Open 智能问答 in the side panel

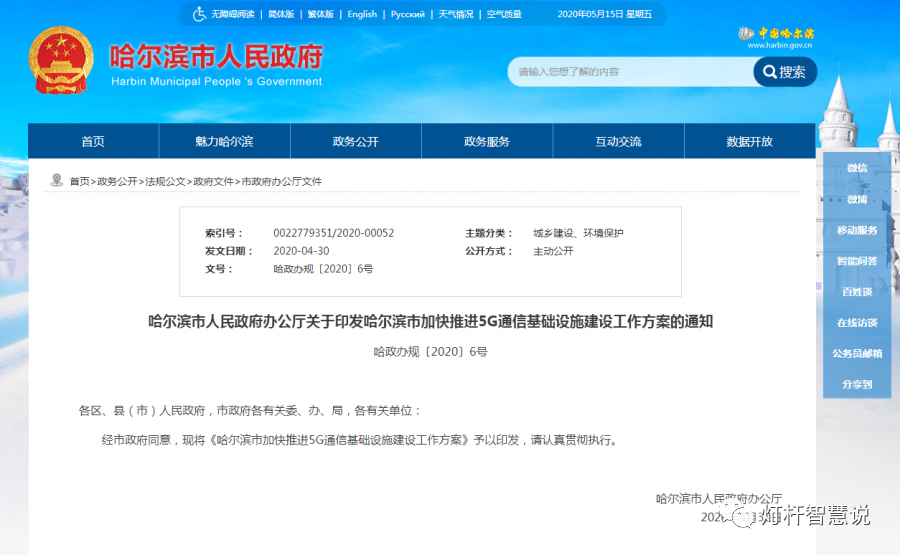(x=857, y=261)
